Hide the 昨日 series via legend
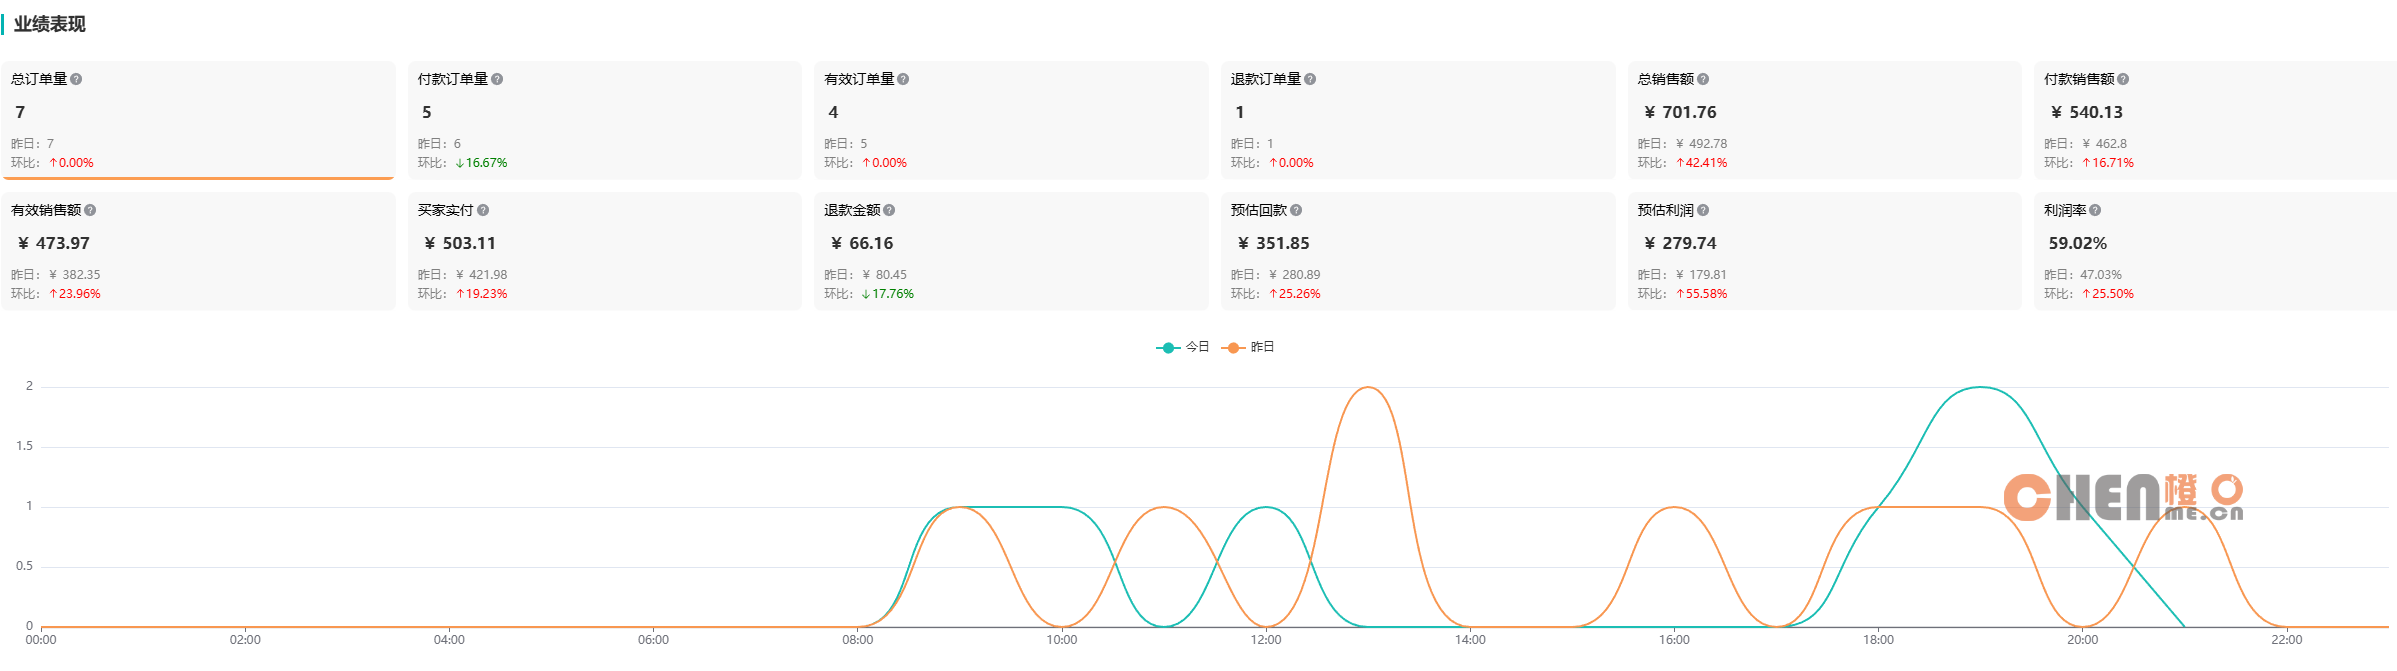 pyautogui.click(x=1249, y=347)
